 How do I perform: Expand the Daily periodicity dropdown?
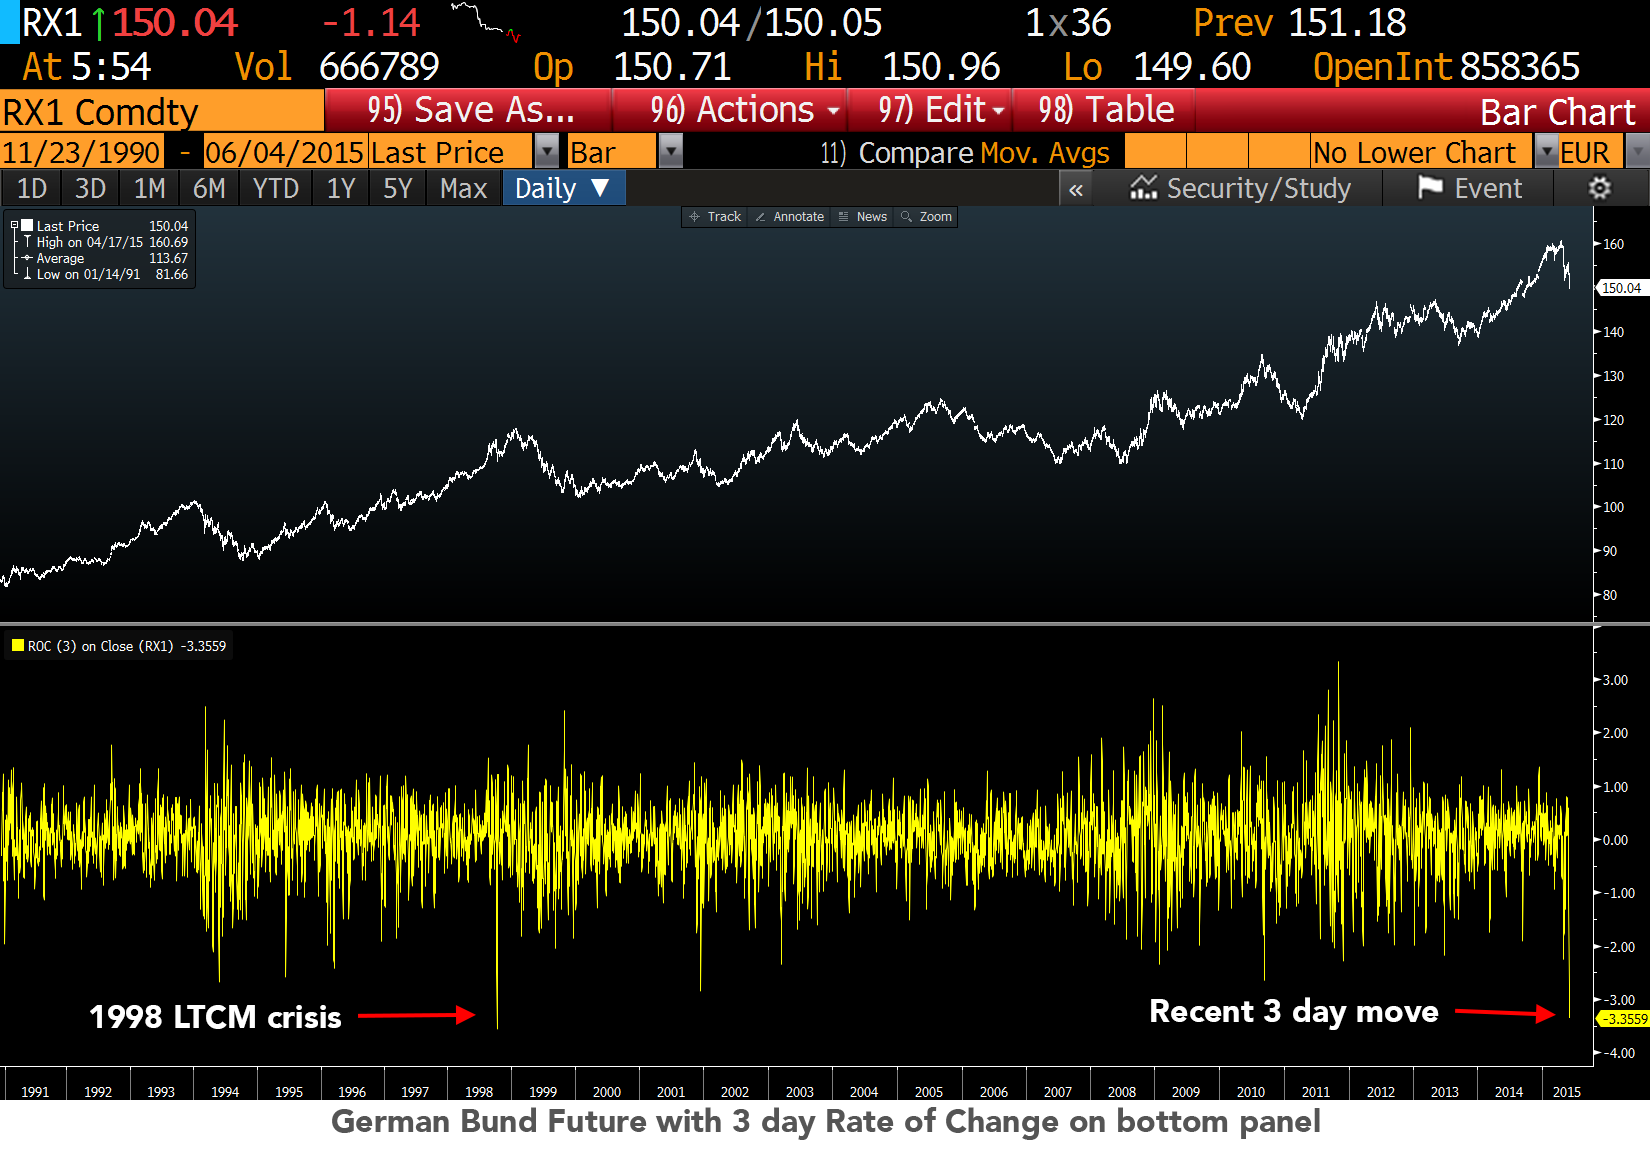point(564,188)
